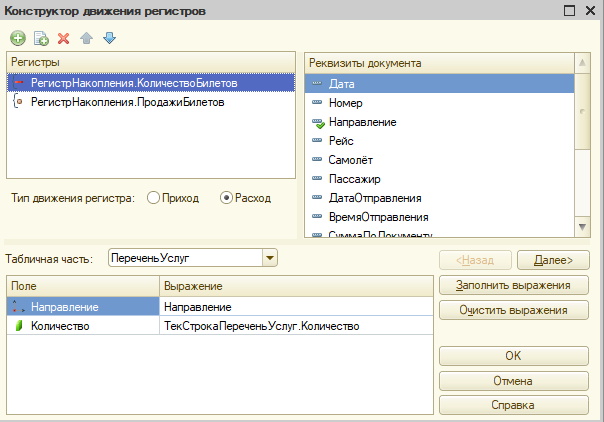
Task: Select РегистрНакопления.ПродажиБилетов row
Action: (x=151, y=102)
